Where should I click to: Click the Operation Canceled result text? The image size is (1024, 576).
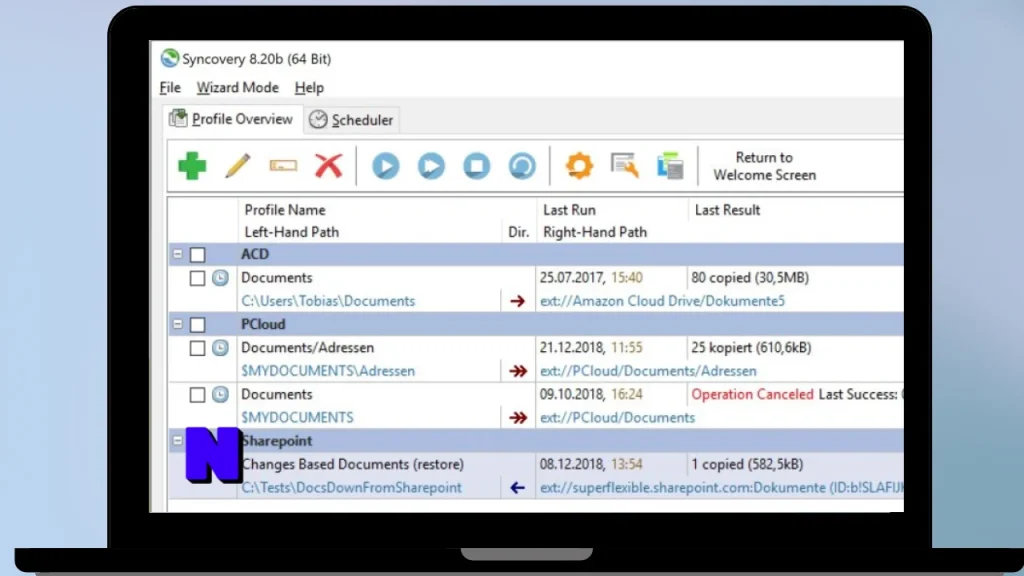click(752, 394)
